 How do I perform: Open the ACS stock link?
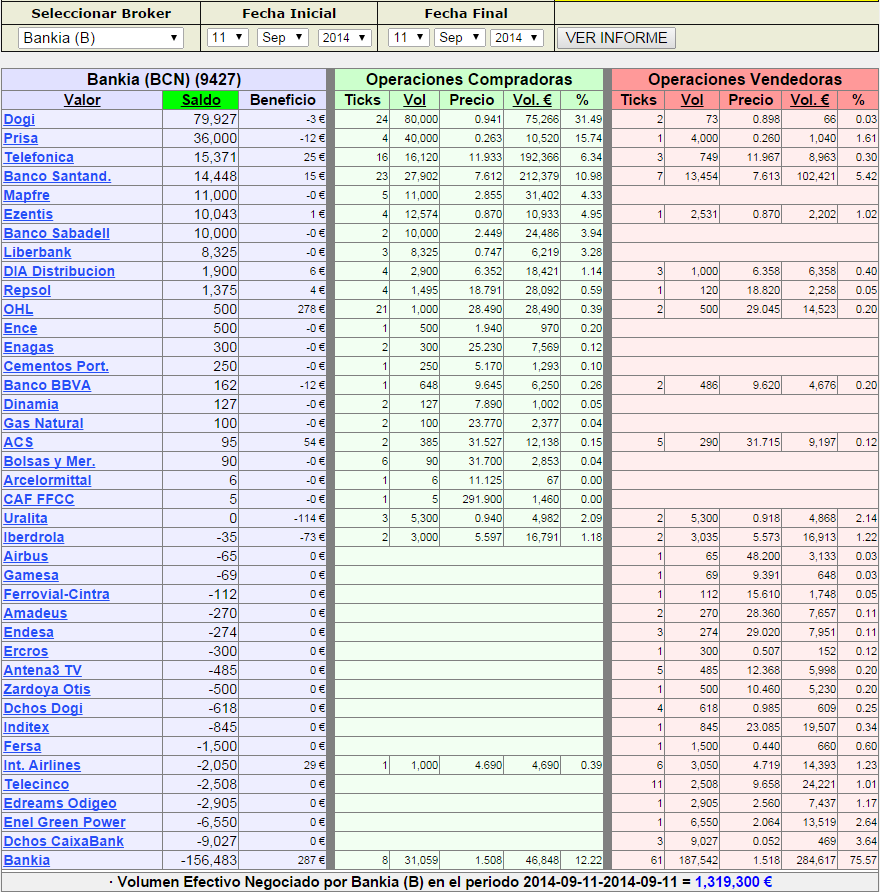[18, 443]
